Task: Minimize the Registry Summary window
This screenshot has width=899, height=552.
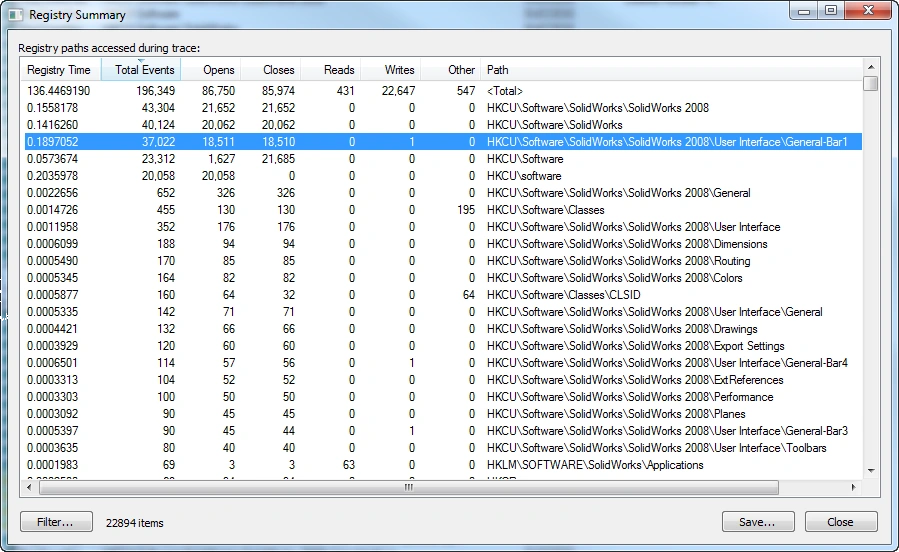Action: pos(804,11)
